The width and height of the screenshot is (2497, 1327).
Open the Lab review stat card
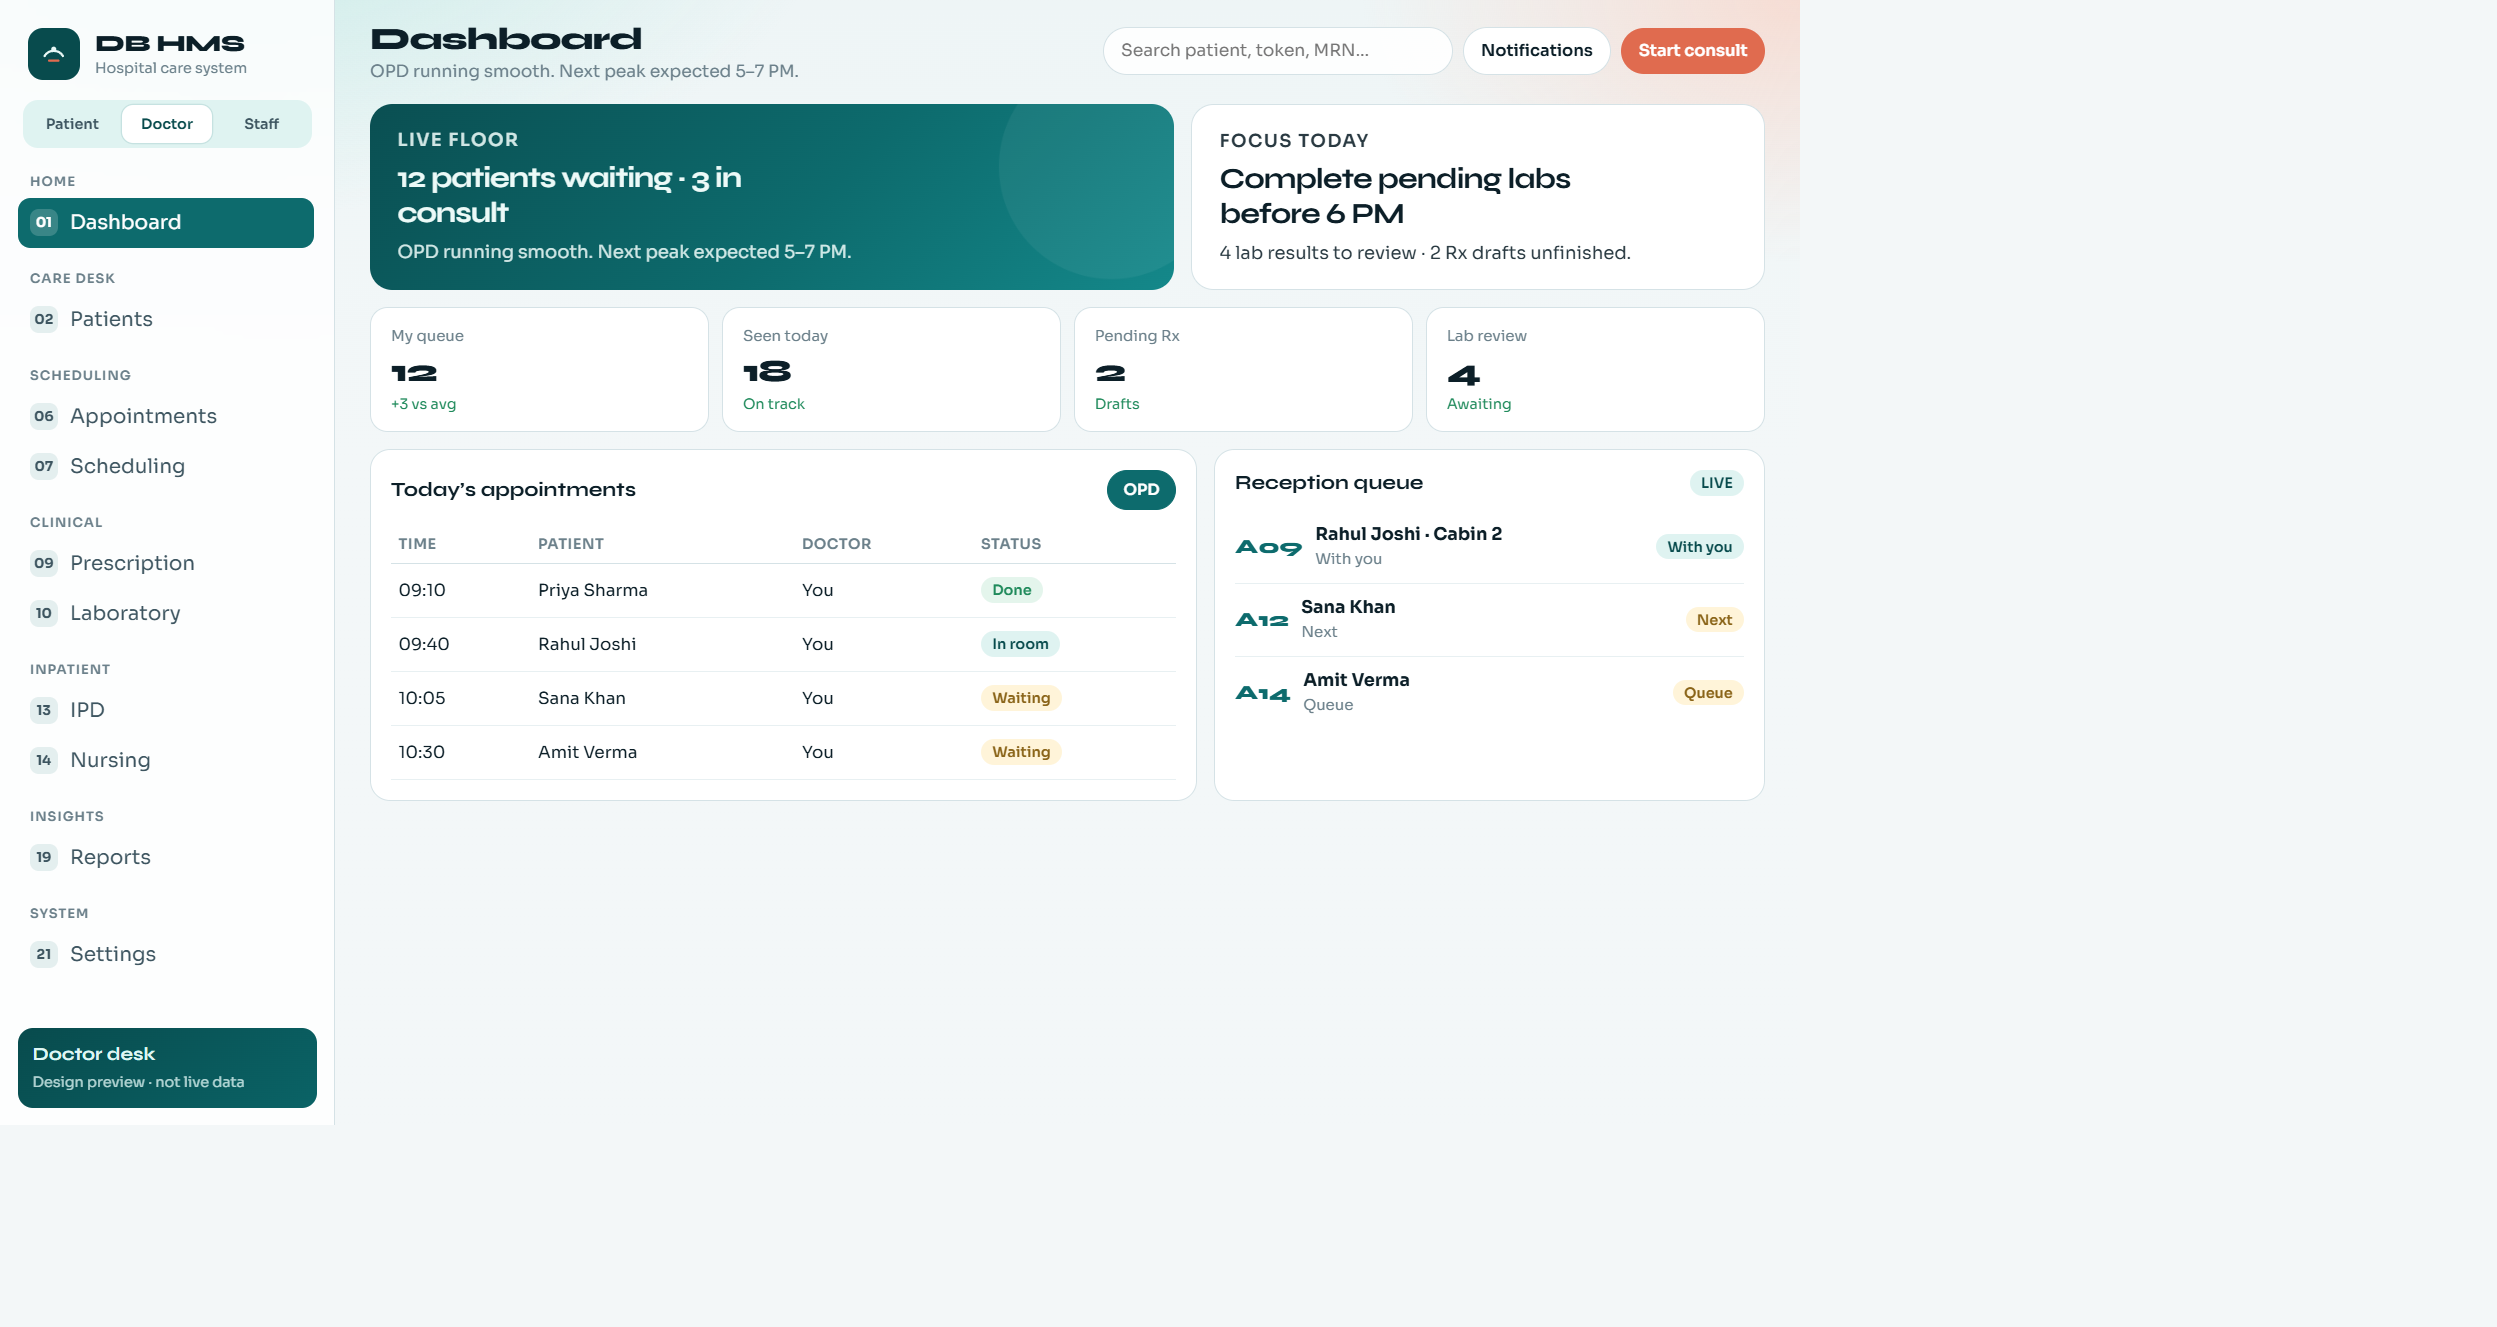1595,370
